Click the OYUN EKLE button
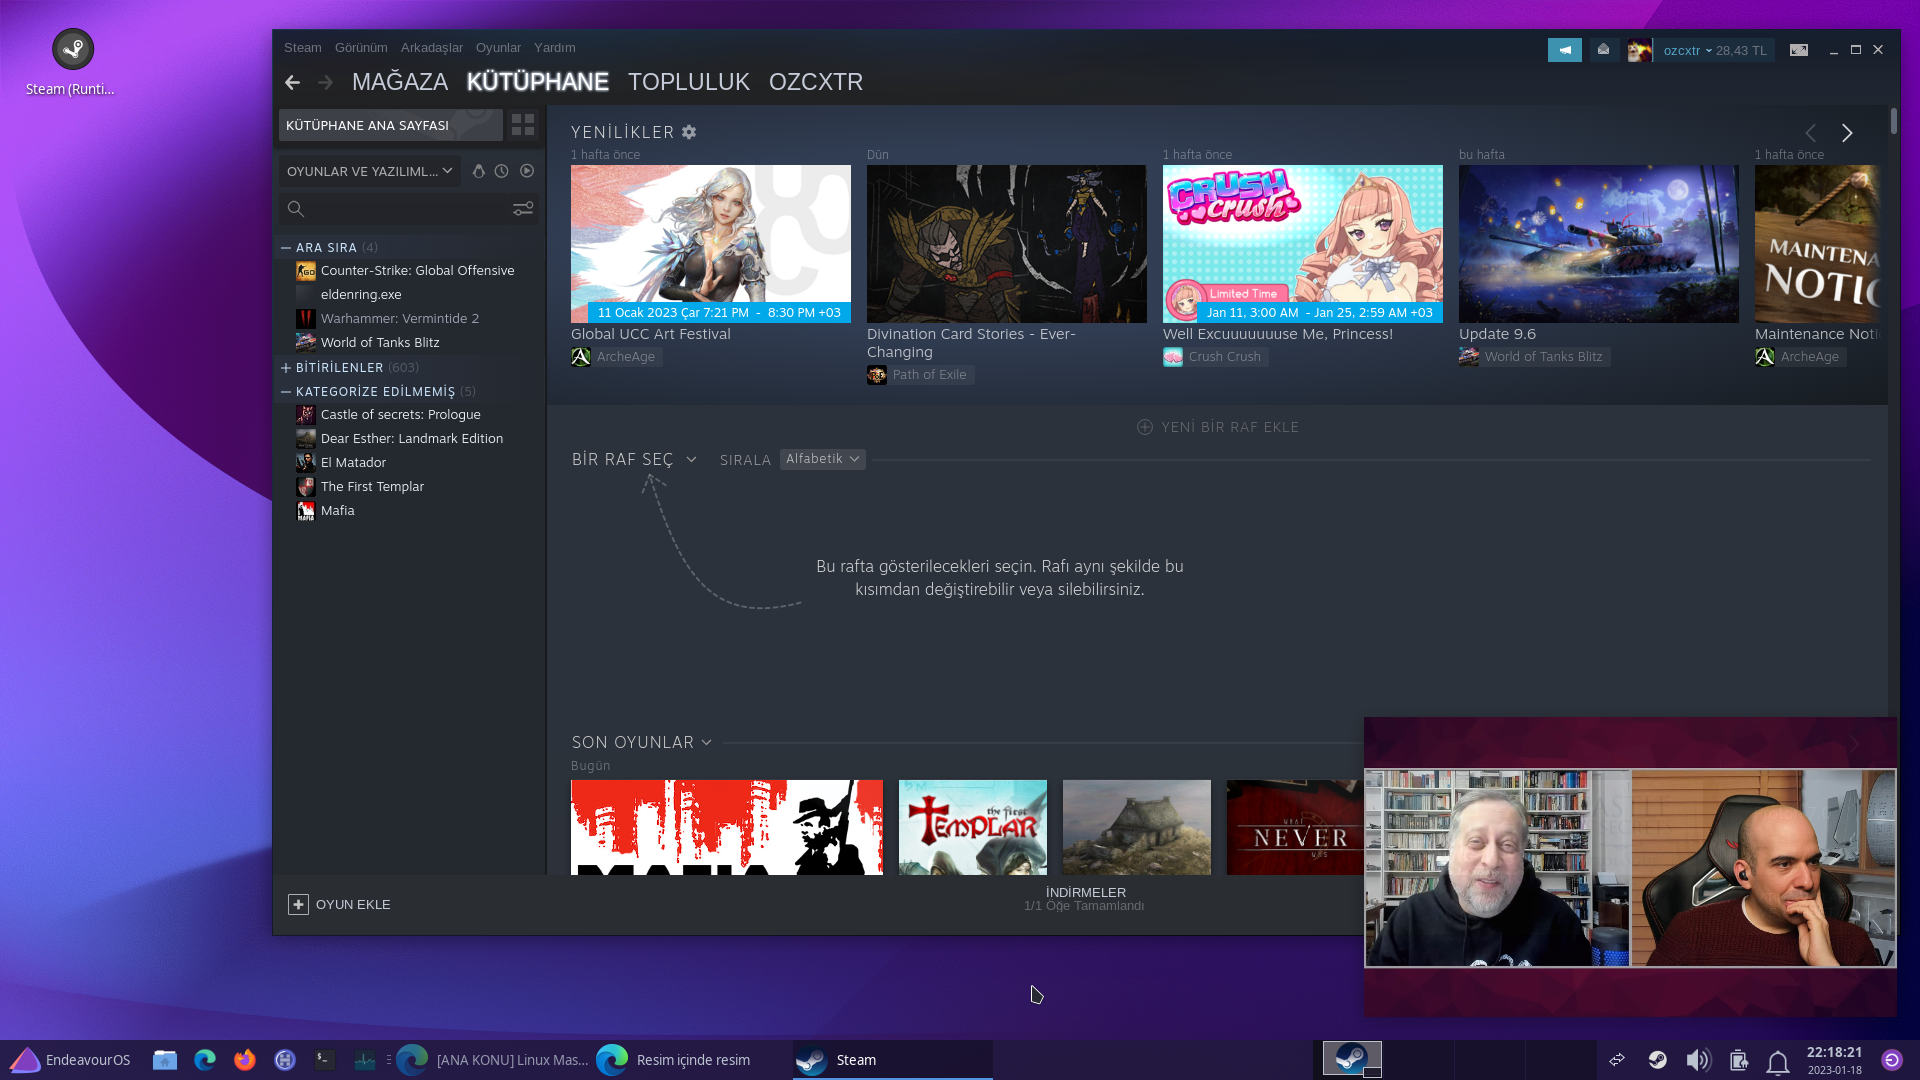1920x1080 pixels. point(339,904)
